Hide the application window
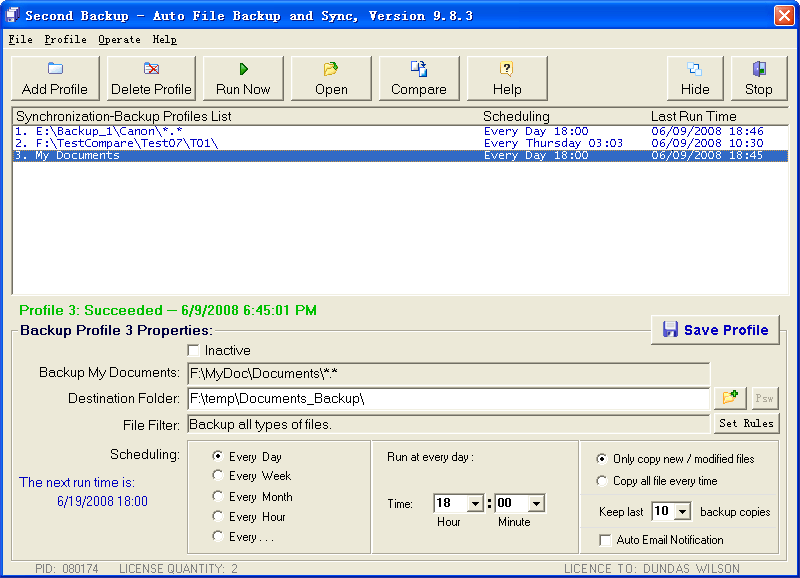The height and width of the screenshot is (578, 800). pyautogui.click(x=695, y=78)
